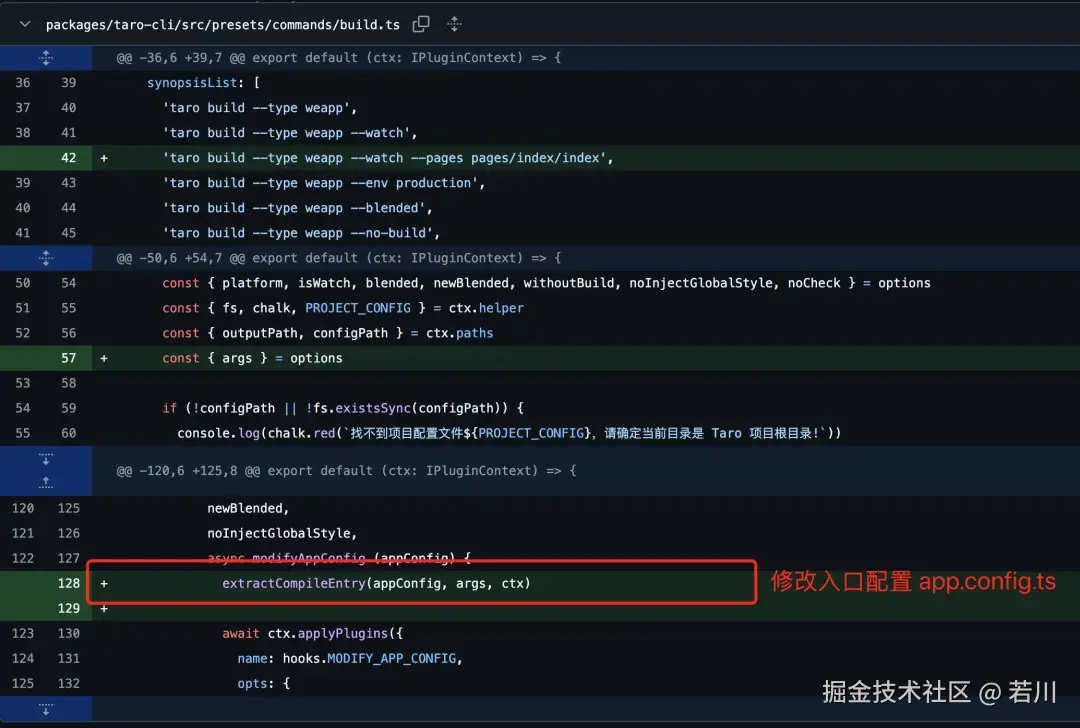Expand all lines in build.ts
This screenshot has width=1080, height=728.
click(x=454, y=24)
